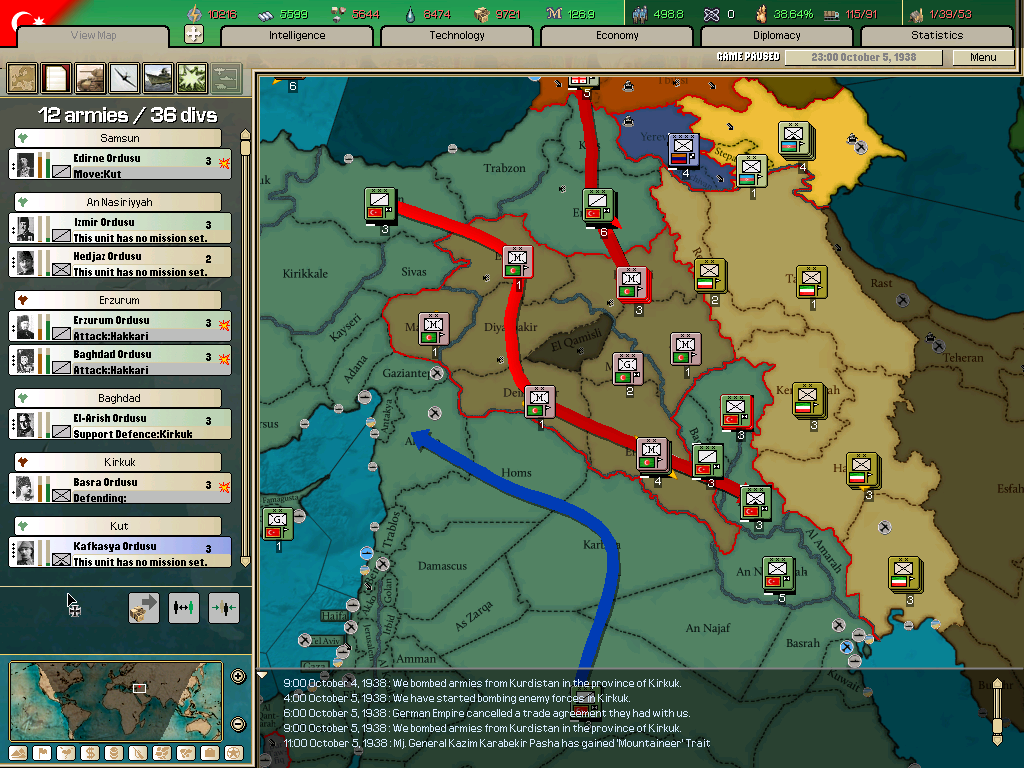The width and height of the screenshot is (1024, 768).
Task: Open the Technology tab
Action: tap(457, 36)
